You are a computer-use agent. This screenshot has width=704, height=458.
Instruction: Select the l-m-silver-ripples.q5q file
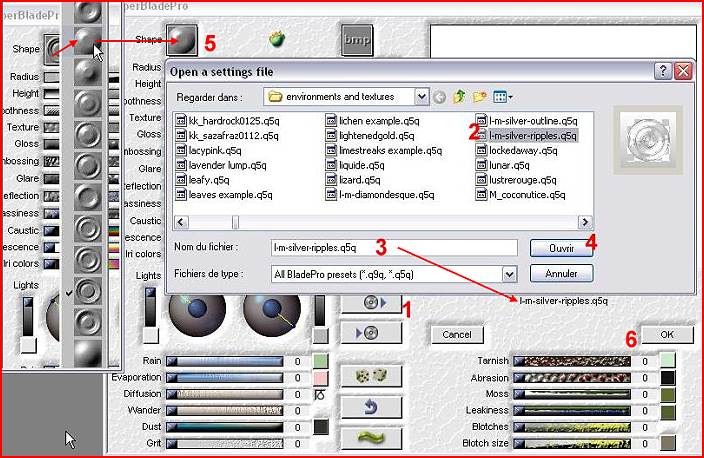click(x=533, y=136)
